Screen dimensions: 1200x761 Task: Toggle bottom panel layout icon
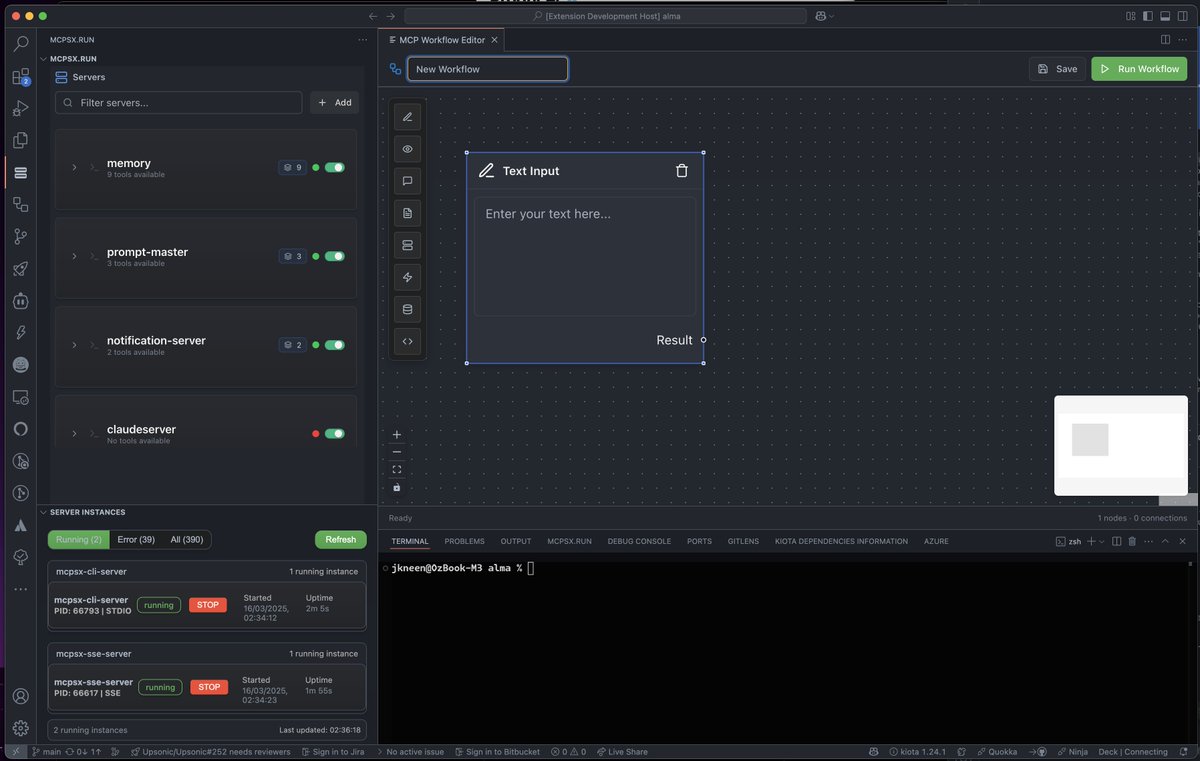[1165, 16]
